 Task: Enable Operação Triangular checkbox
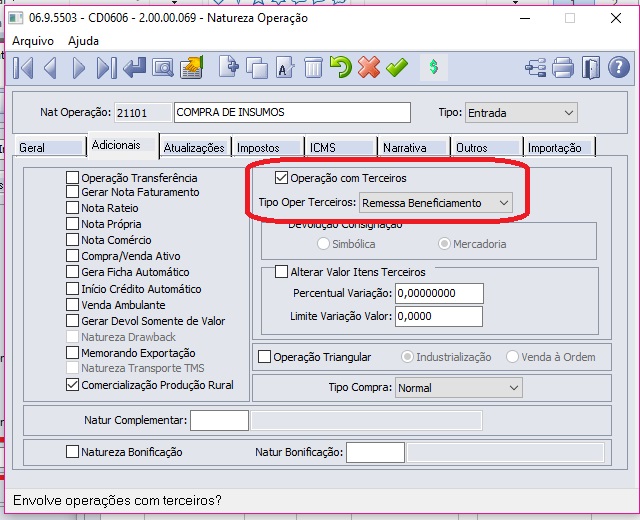(x=264, y=357)
